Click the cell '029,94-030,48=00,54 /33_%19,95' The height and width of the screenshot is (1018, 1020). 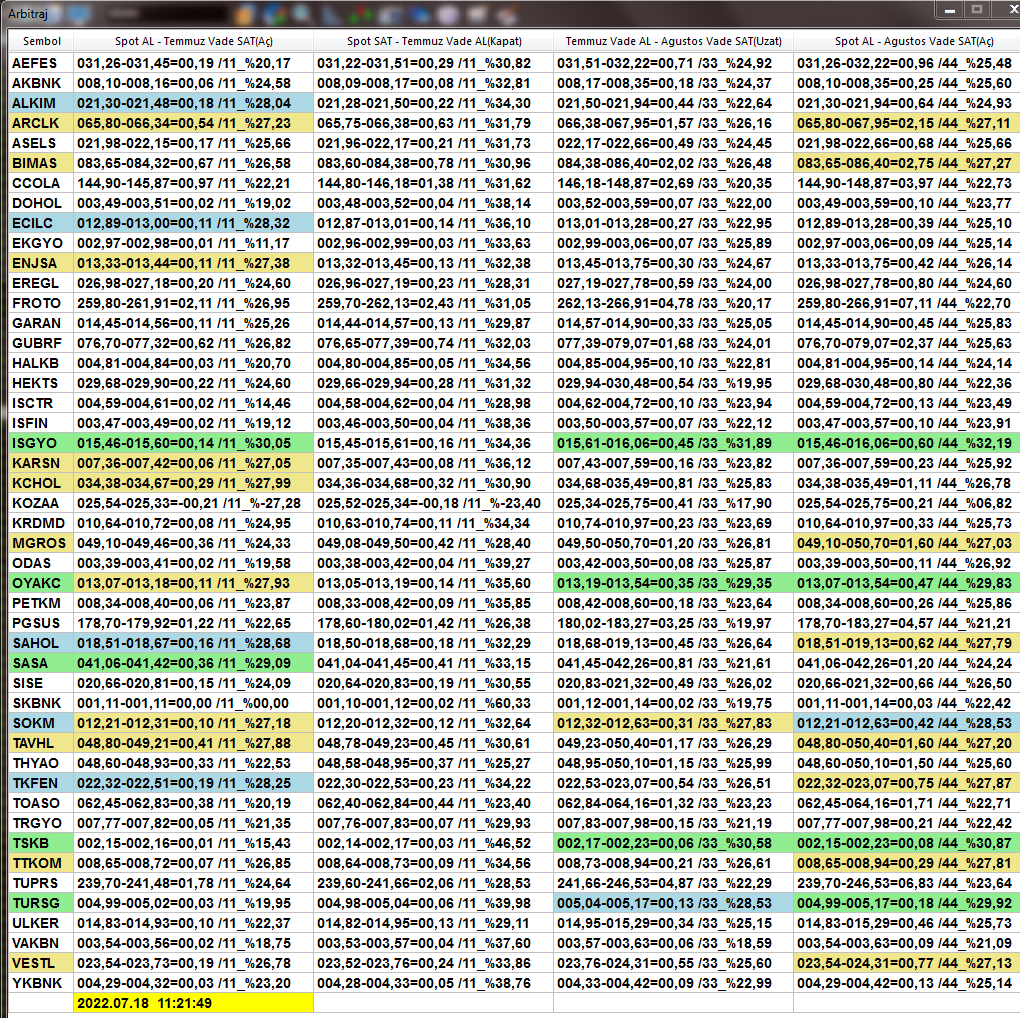pos(673,384)
